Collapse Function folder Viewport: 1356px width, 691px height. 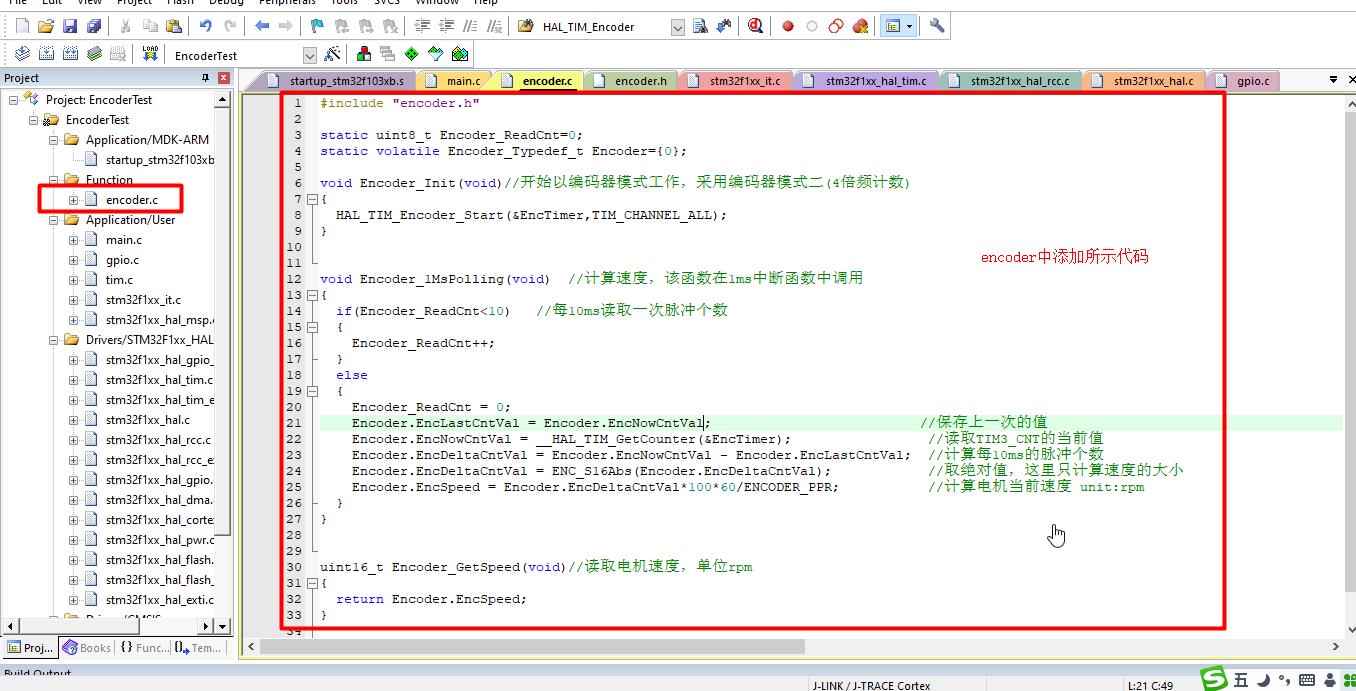(54, 179)
